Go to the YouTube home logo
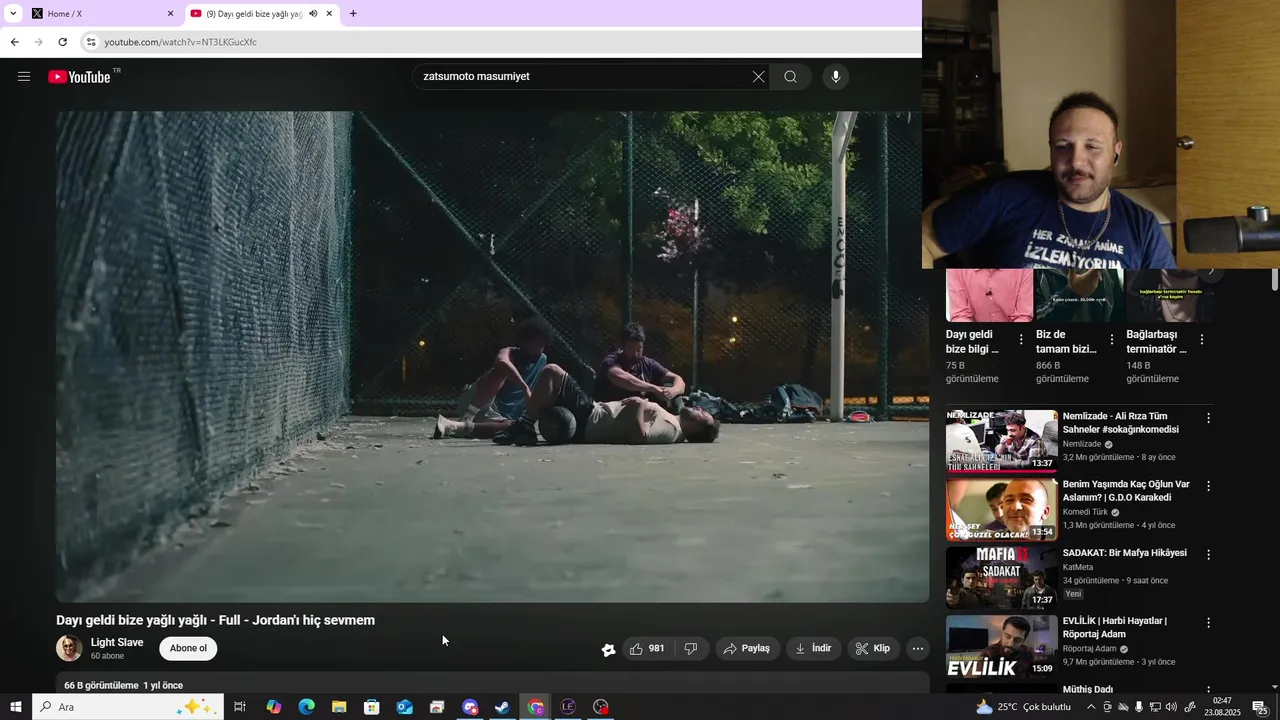1280x720 pixels. click(x=79, y=77)
